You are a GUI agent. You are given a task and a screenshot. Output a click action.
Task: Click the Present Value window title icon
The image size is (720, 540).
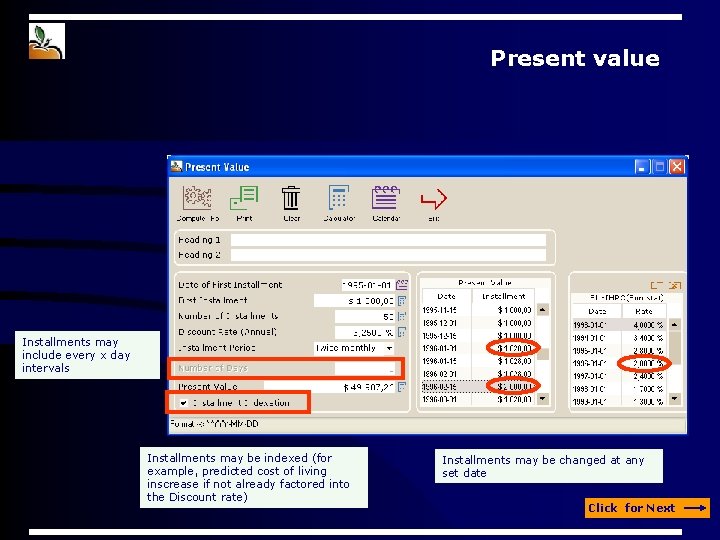coord(176,166)
